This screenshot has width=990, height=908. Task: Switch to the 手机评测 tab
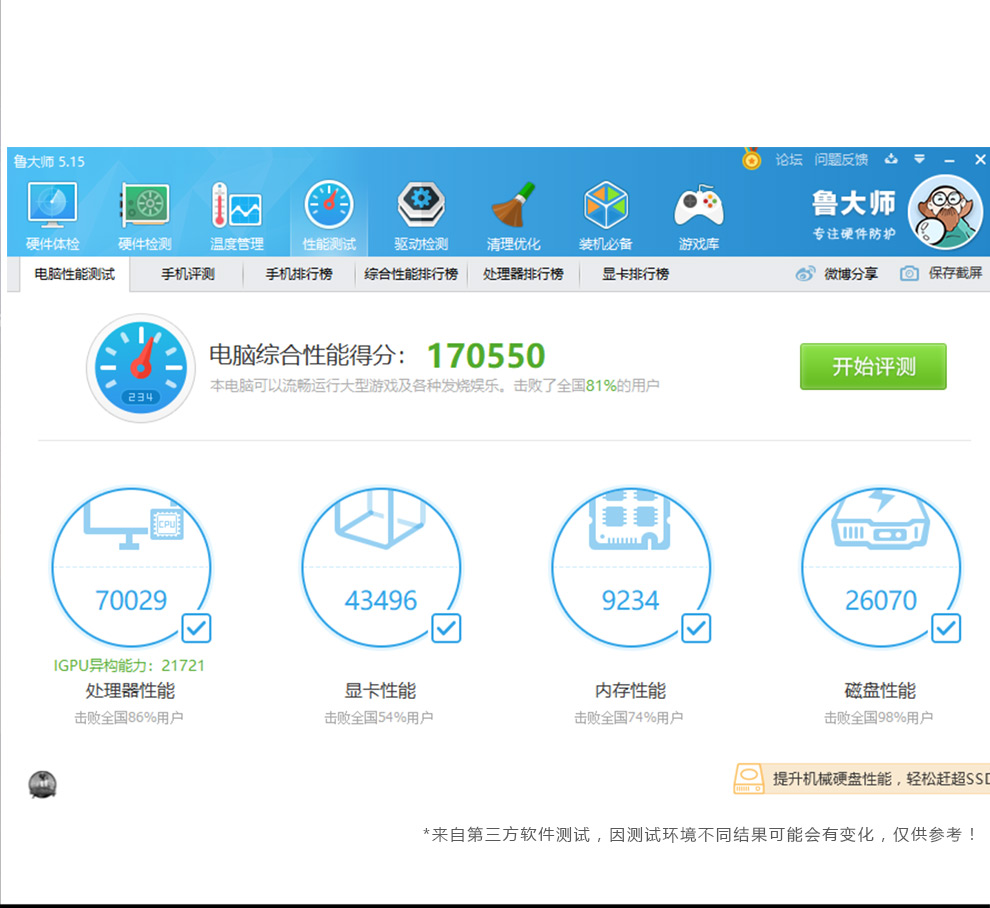[188, 274]
